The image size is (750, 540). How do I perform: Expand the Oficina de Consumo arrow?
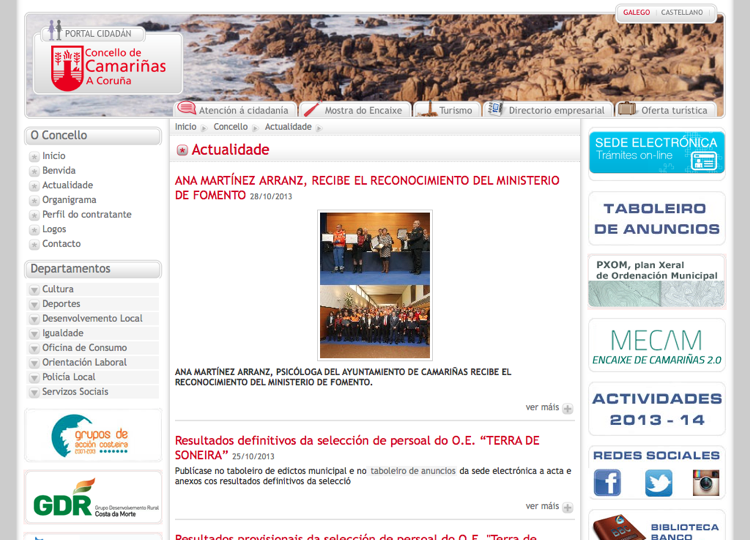point(34,349)
